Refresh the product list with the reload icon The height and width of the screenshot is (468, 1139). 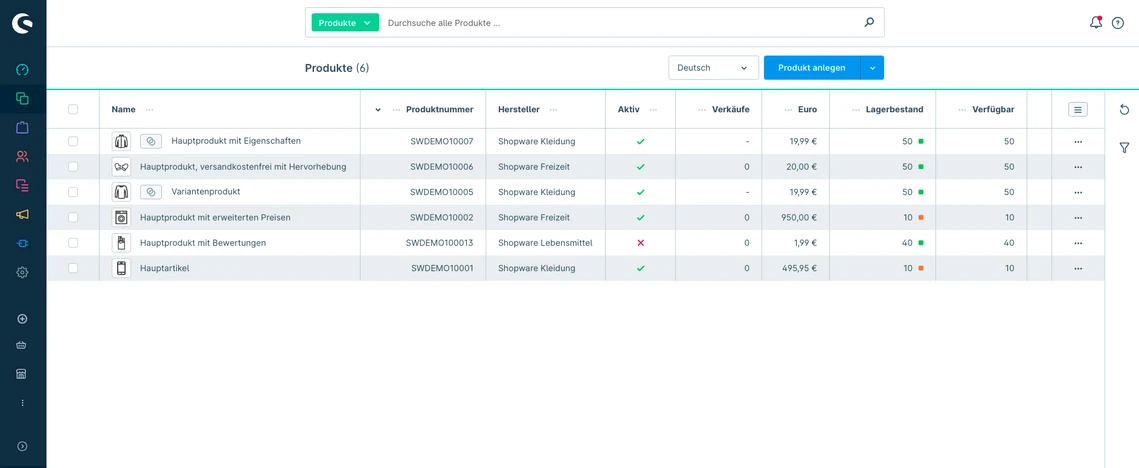pyautogui.click(x=1124, y=110)
